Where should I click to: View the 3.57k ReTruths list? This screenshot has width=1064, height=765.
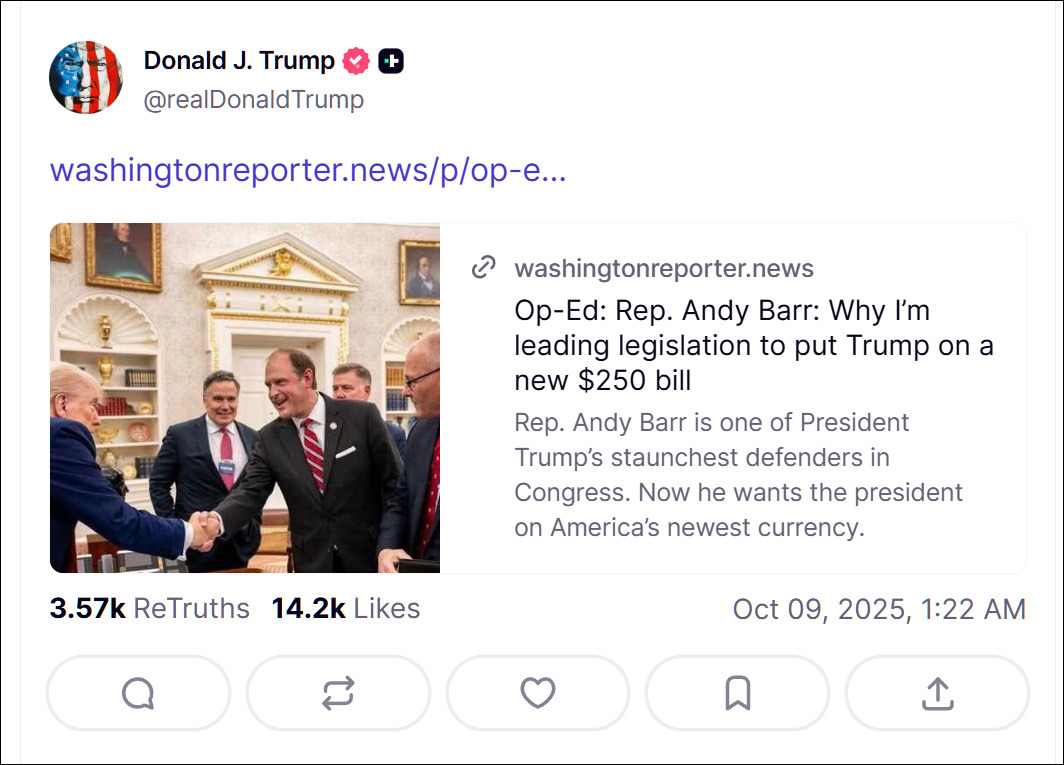(149, 608)
